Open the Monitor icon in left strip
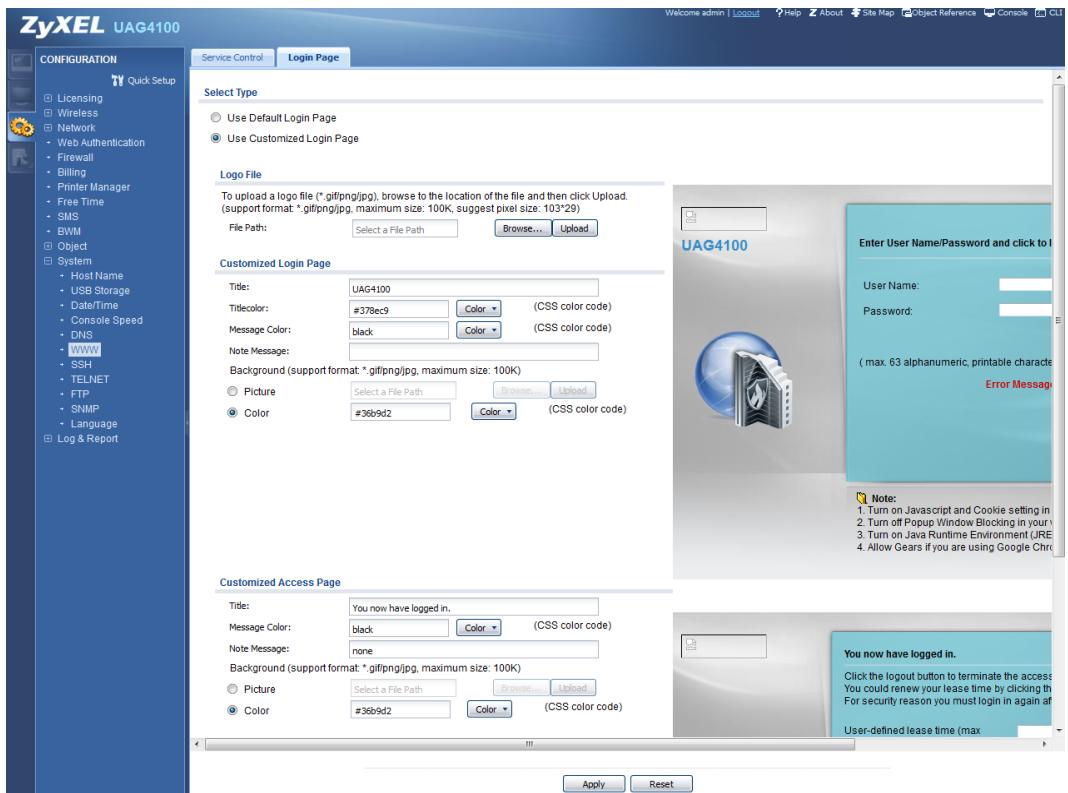Image resolution: width=1068 pixels, height=793 pixels. click(21, 95)
